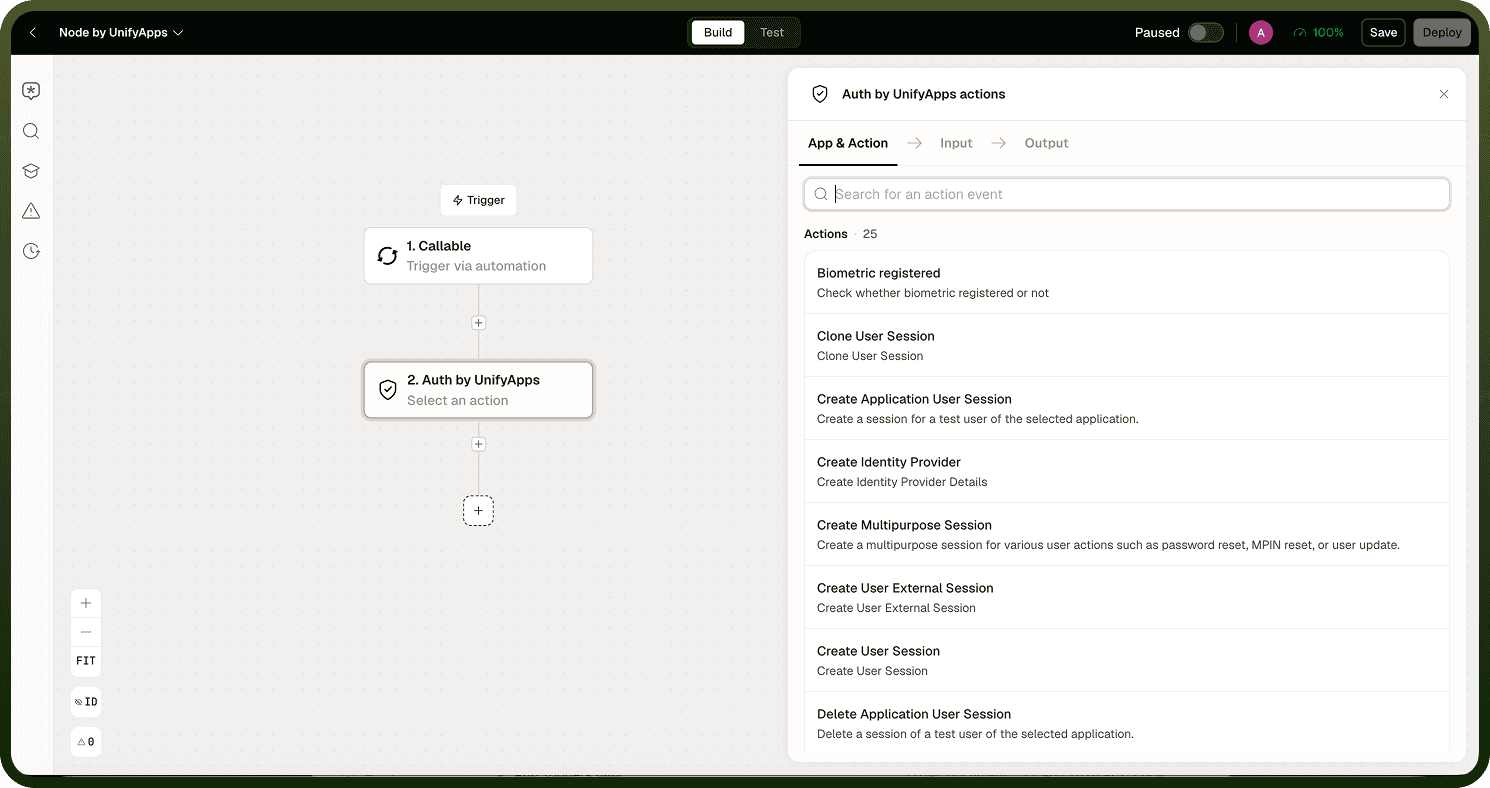This screenshot has width=1490, height=788.
Task: Click the Trigger label button on canvas
Action: pos(479,200)
